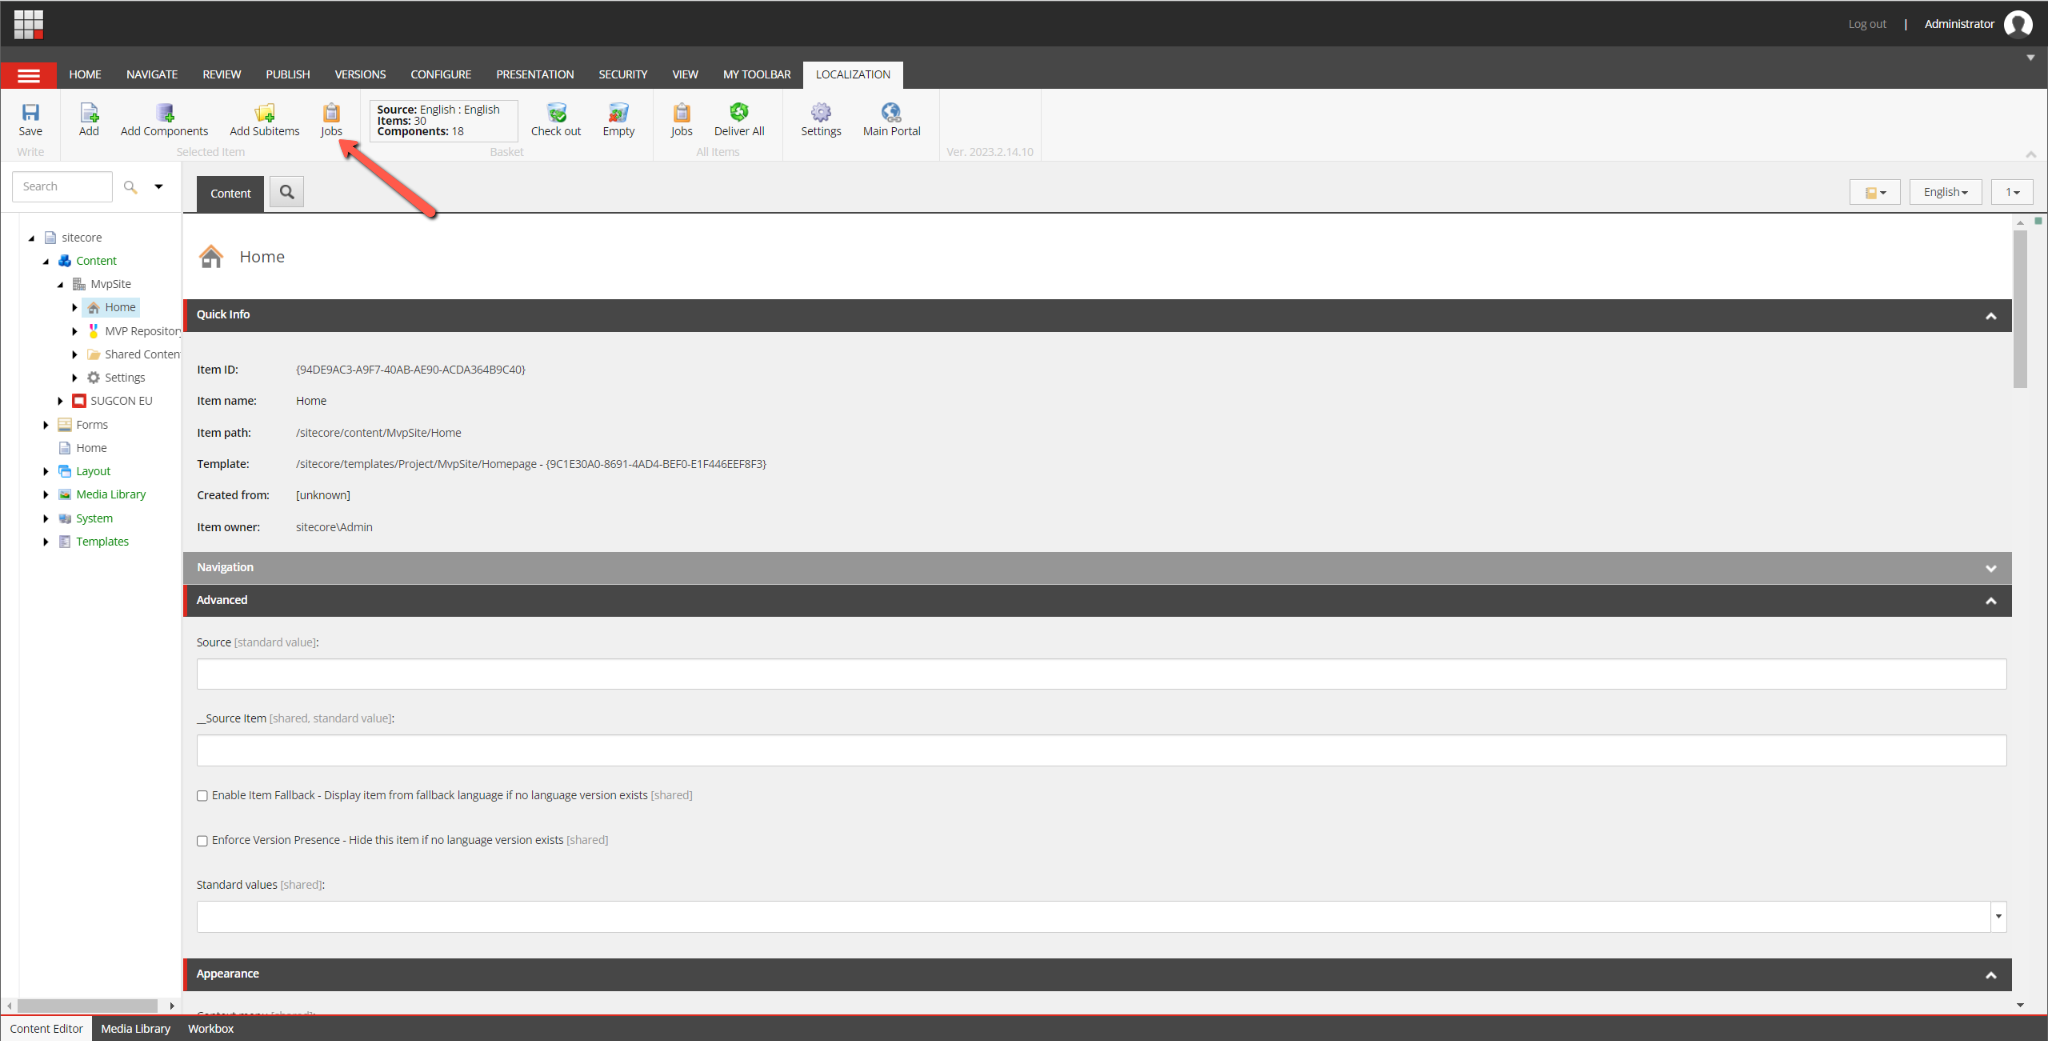The image size is (2048, 1041).
Task: Click the Content tab button
Action: click(x=230, y=194)
